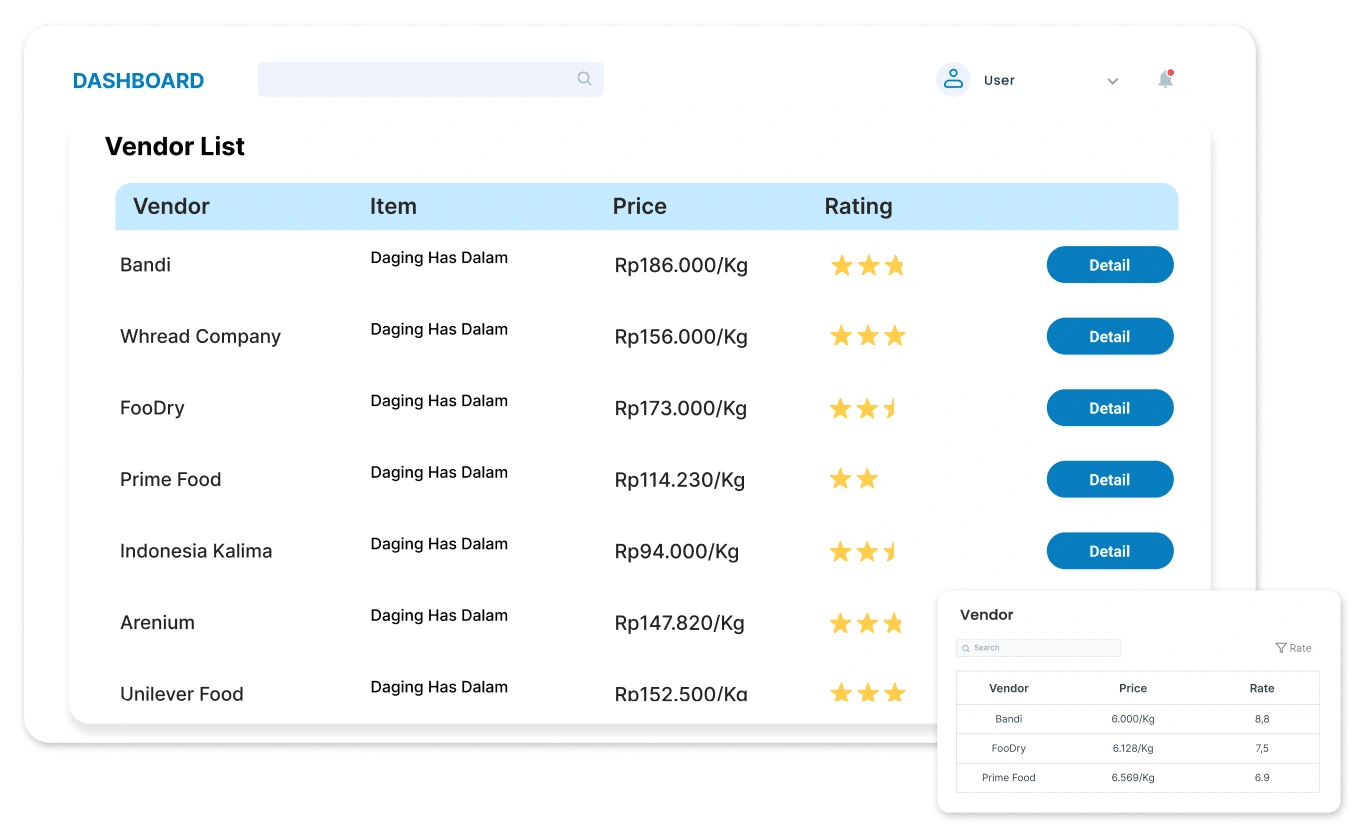The height and width of the screenshot is (836, 1367).
Task: Open the notifications bell
Action: 1165,80
